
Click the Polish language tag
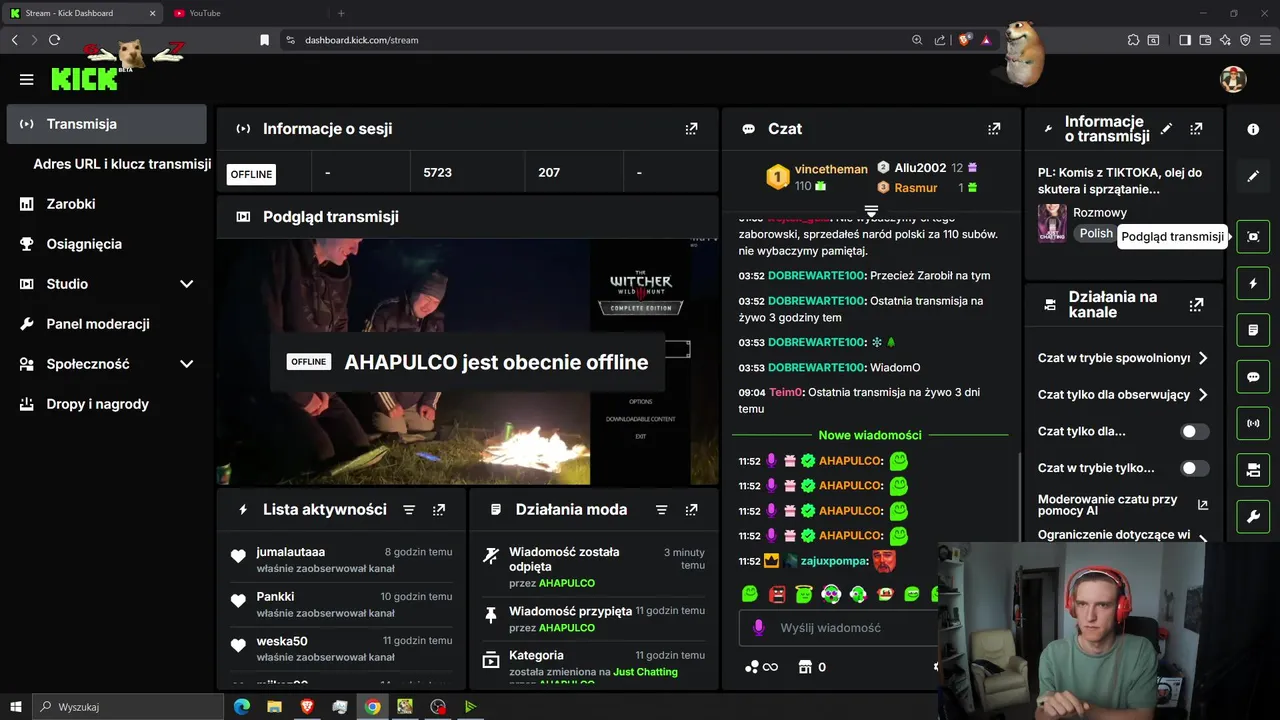(1096, 233)
